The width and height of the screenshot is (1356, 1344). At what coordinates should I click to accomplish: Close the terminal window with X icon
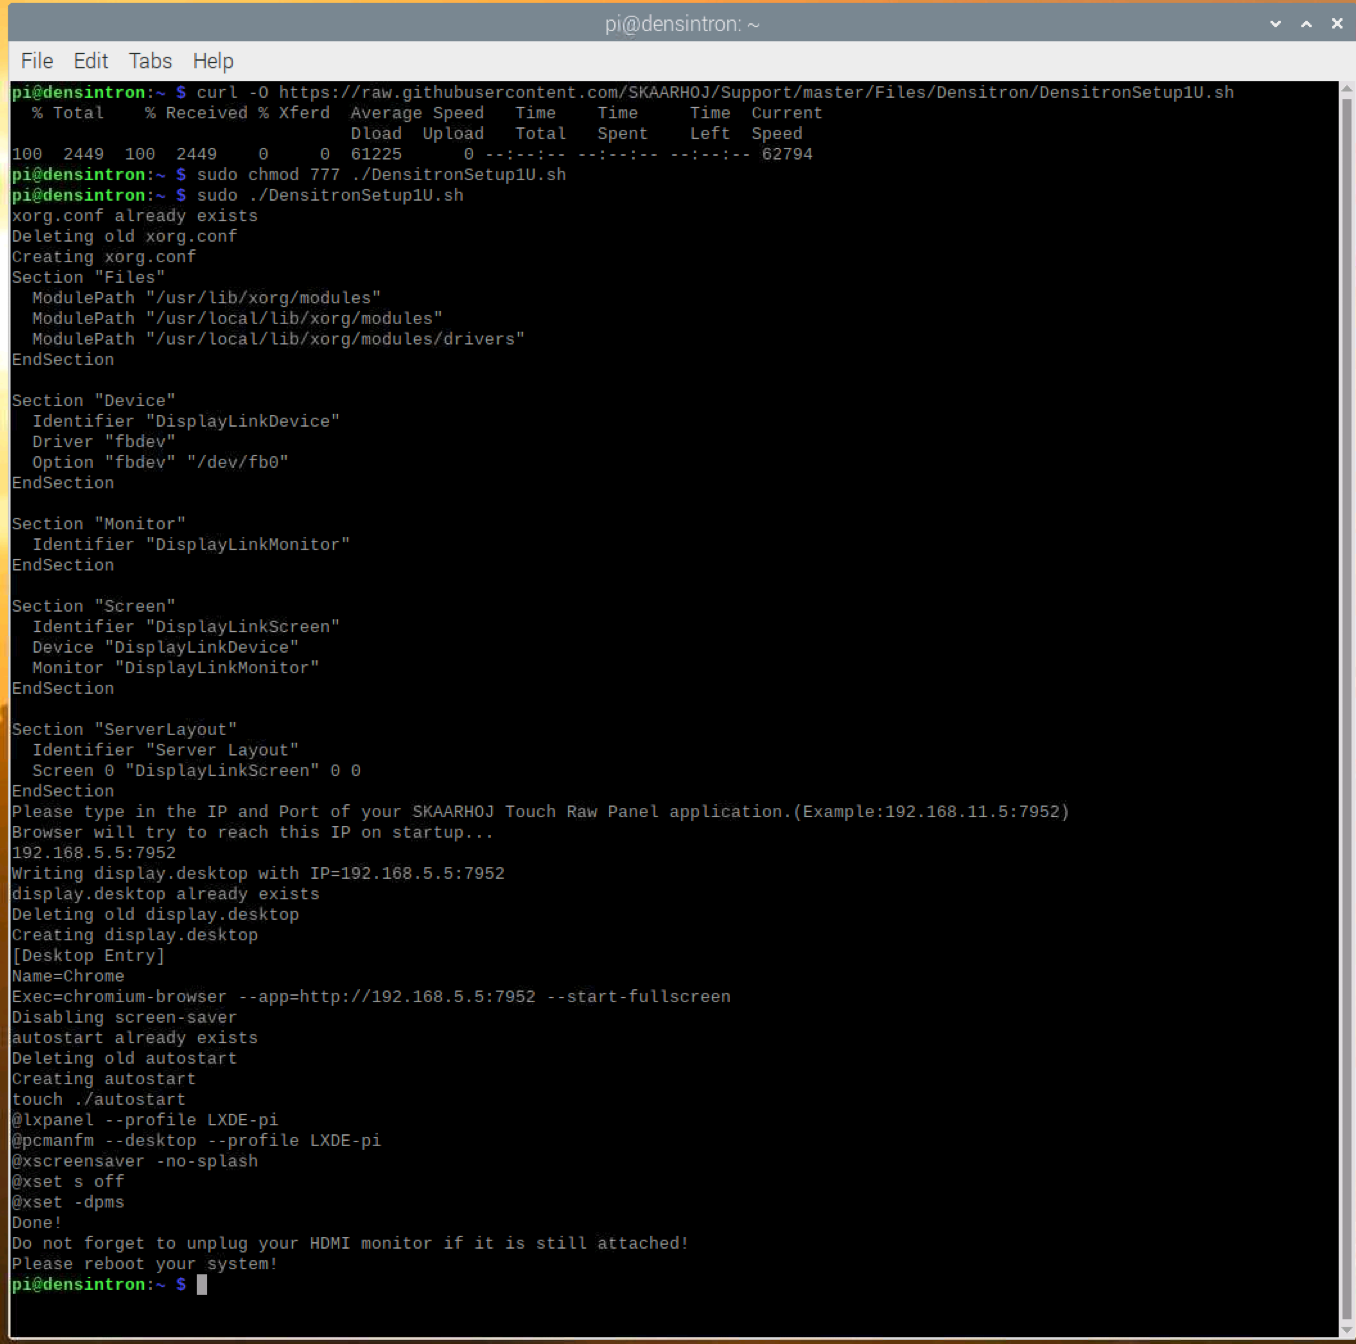tap(1337, 24)
